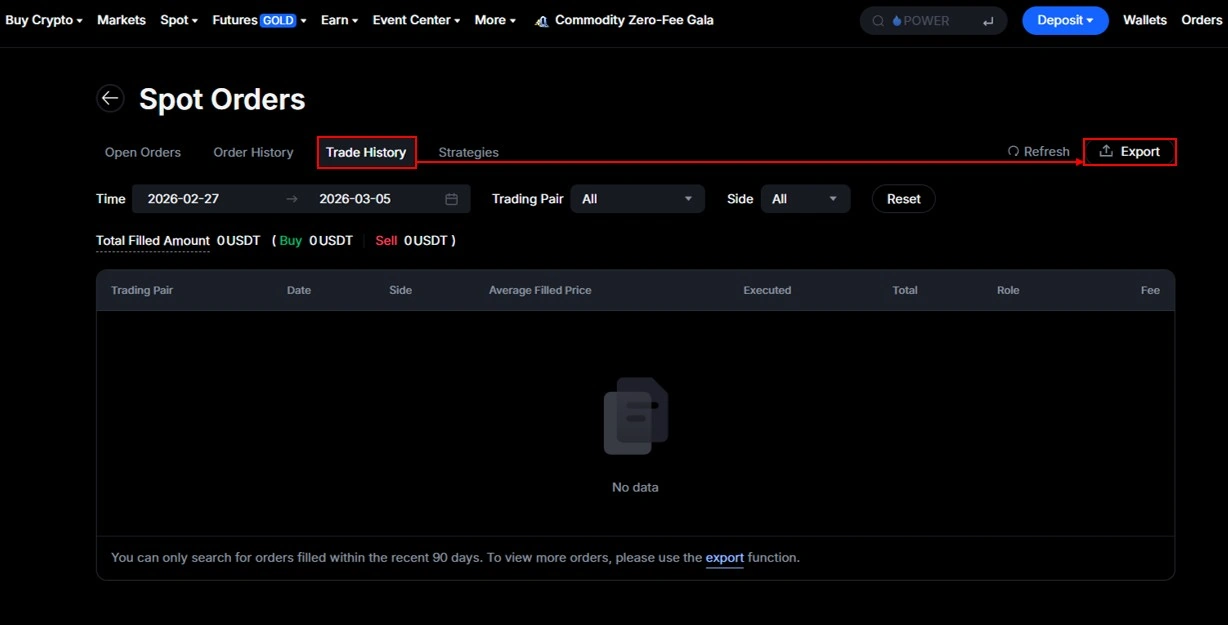Open Markets in the top navigation
Viewport: 1228px width, 625px height.
[121, 20]
